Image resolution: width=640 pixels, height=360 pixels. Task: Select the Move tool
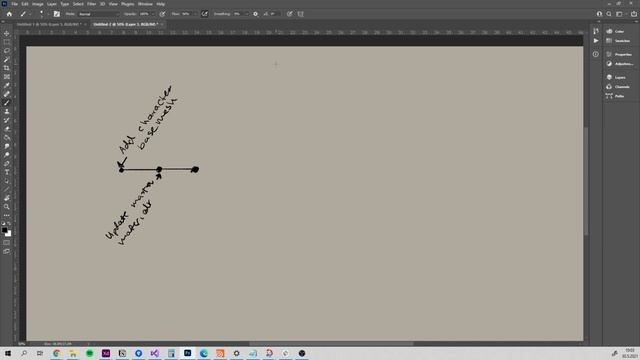point(7,33)
